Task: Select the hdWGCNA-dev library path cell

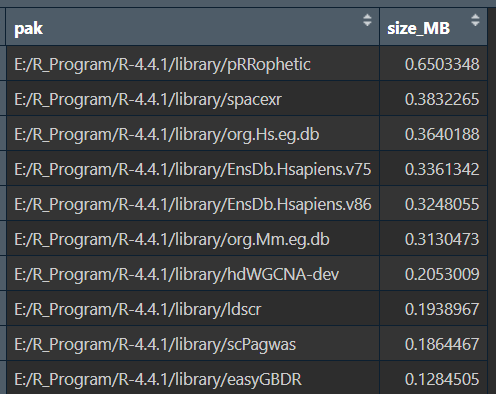Action: pos(192,274)
